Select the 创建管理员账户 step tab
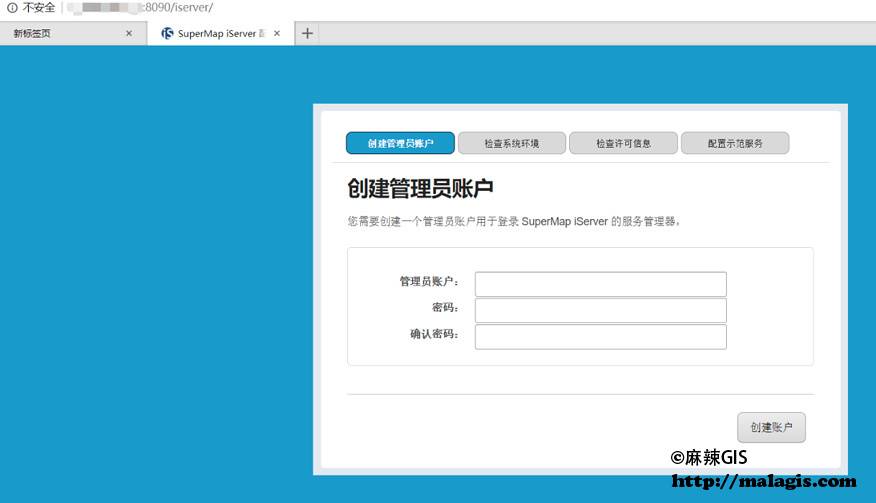Image resolution: width=876 pixels, height=503 pixels. (400, 143)
